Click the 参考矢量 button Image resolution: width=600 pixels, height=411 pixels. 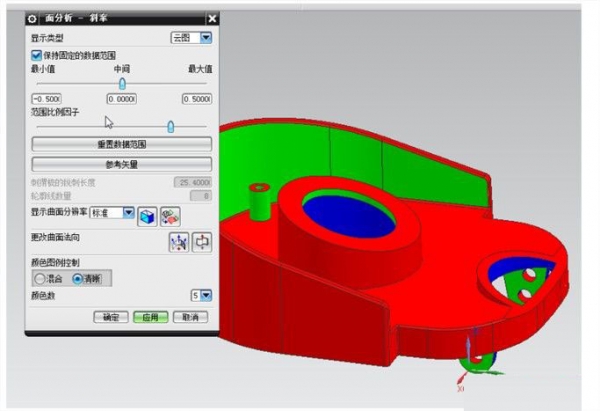pos(122,165)
